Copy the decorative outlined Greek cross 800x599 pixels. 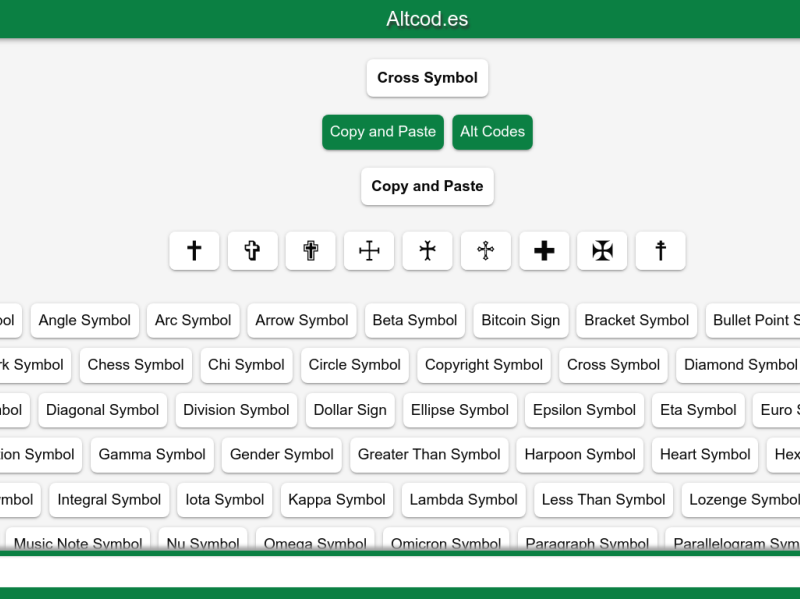point(484,251)
